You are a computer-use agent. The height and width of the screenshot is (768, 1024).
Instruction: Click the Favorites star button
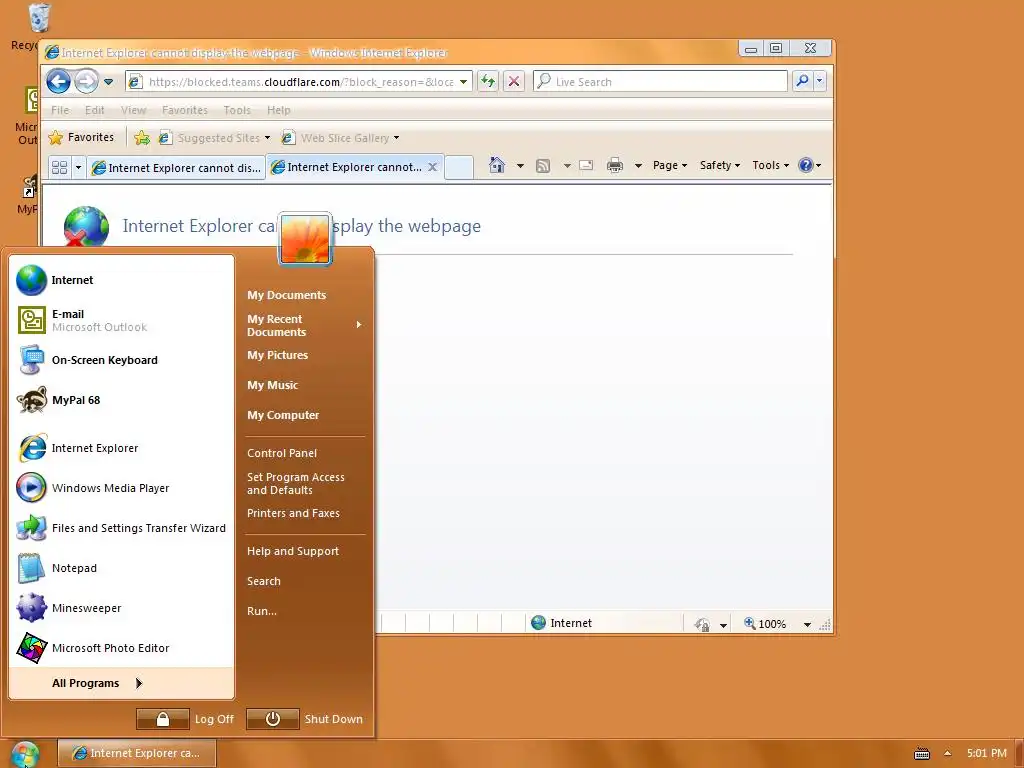82,137
